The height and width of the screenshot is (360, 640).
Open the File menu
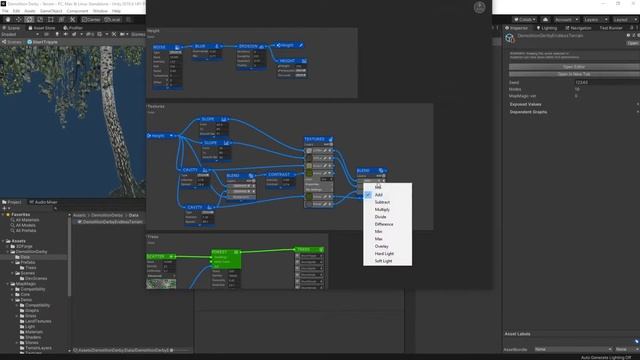pos(5,11)
